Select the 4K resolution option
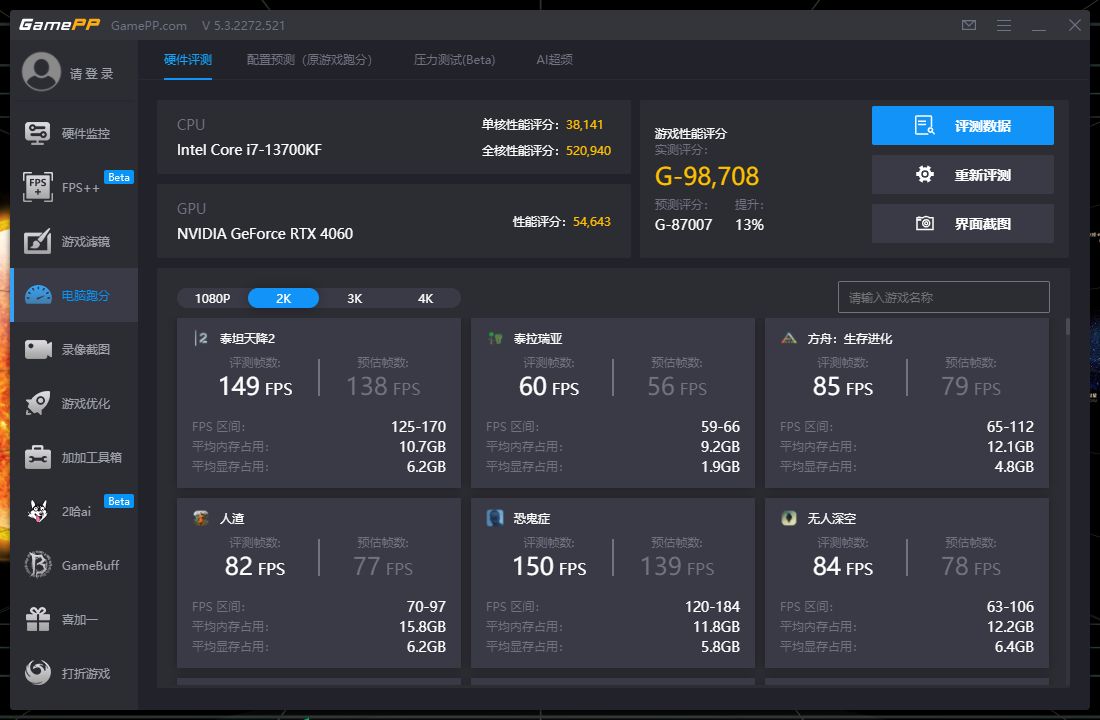Image resolution: width=1100 pixels, height=720 pixels. click(x=426, y=298)
